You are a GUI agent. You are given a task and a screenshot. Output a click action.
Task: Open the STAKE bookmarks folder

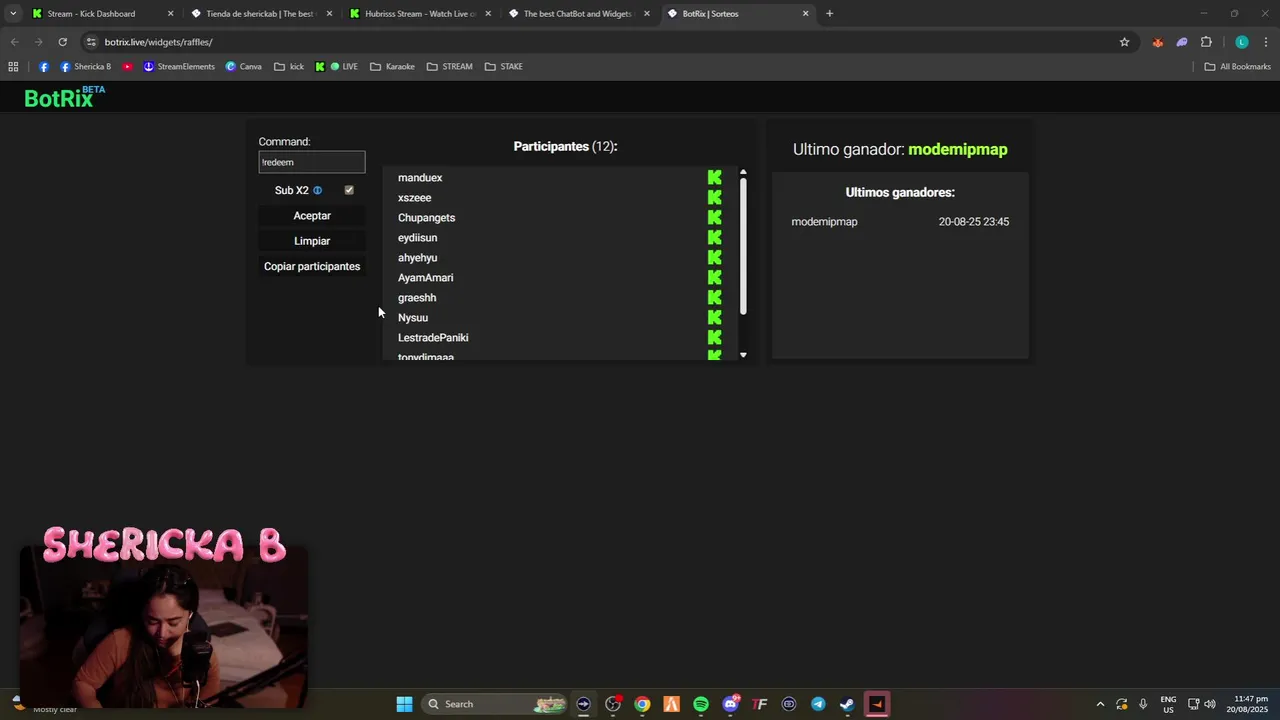click(504, 67)
